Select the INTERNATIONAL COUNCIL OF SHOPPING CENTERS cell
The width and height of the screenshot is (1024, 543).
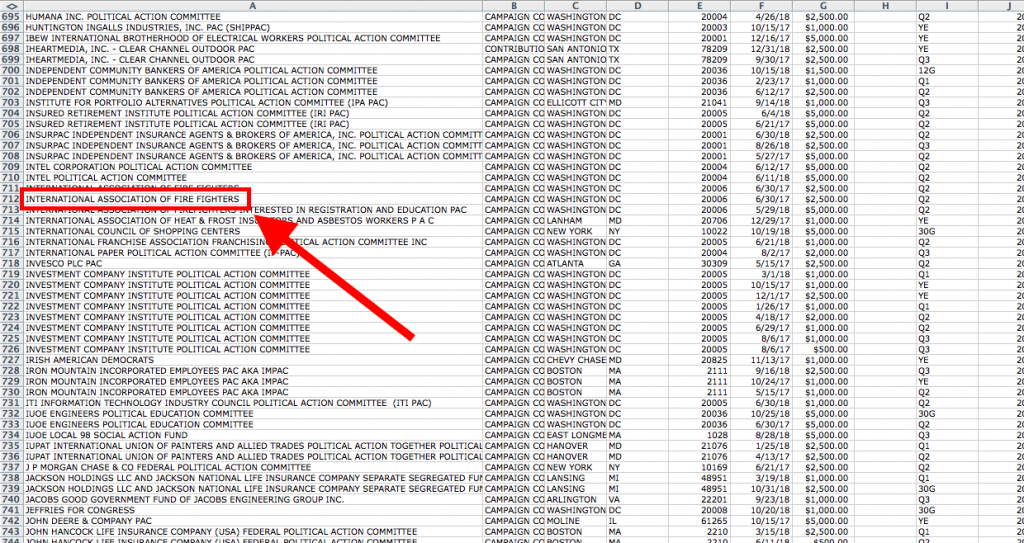[253, 231]
